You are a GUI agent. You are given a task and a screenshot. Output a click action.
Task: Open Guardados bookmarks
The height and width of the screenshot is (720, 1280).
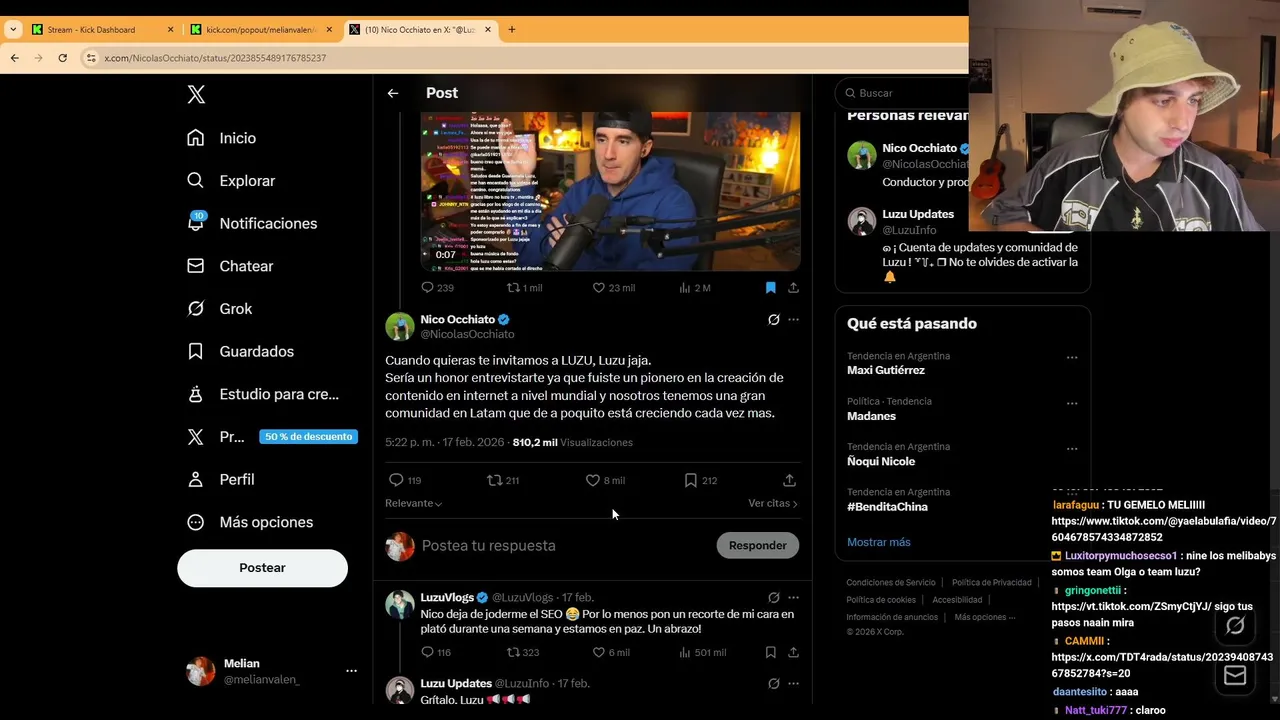pos(240,352)
